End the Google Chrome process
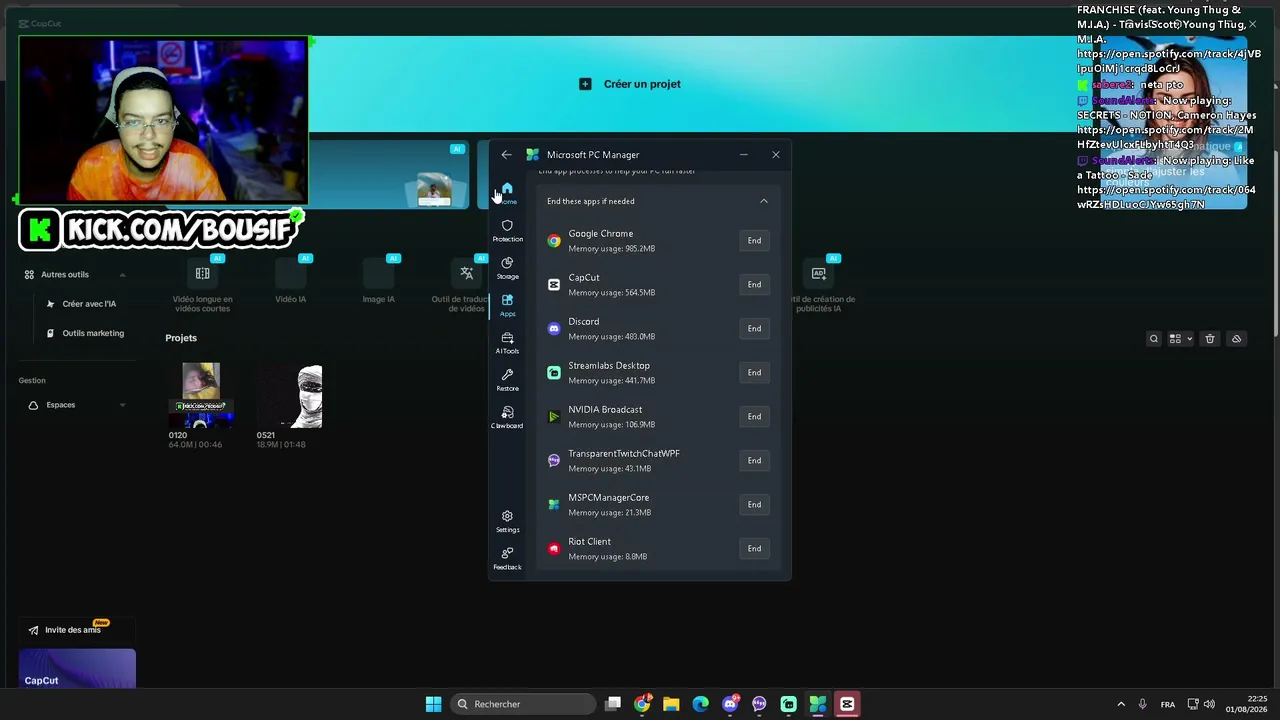The width and height of the screenshot is (1280, 720). point(754,241)
